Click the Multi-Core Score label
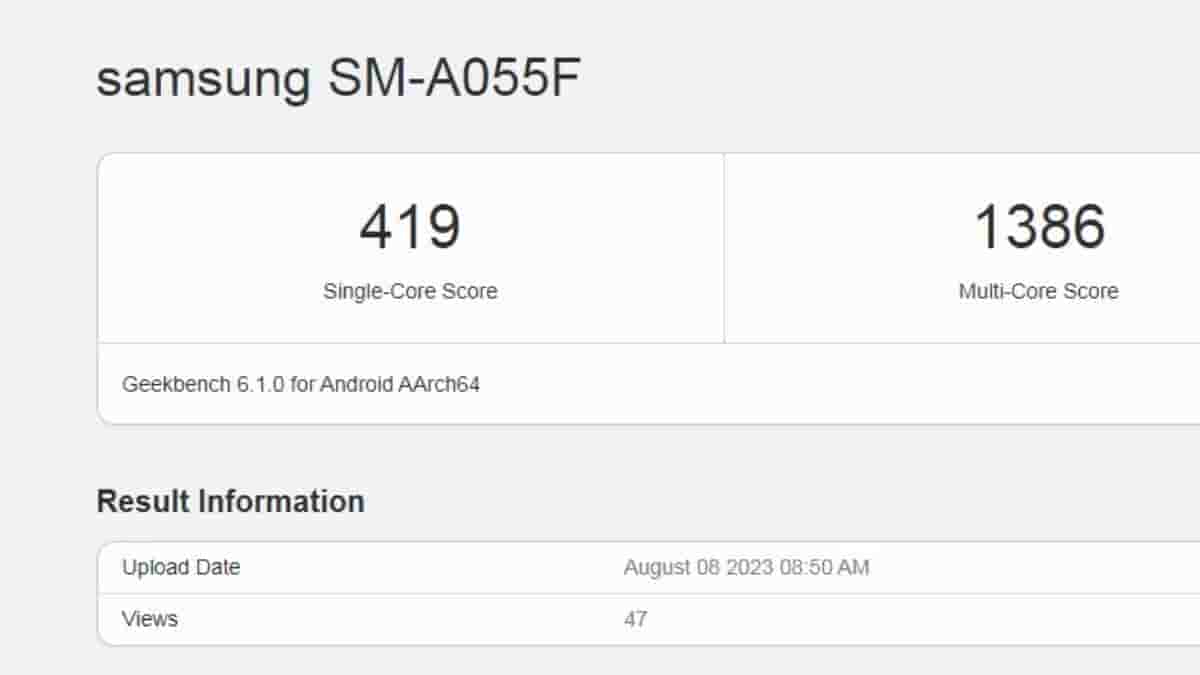 coord(1038,291)
